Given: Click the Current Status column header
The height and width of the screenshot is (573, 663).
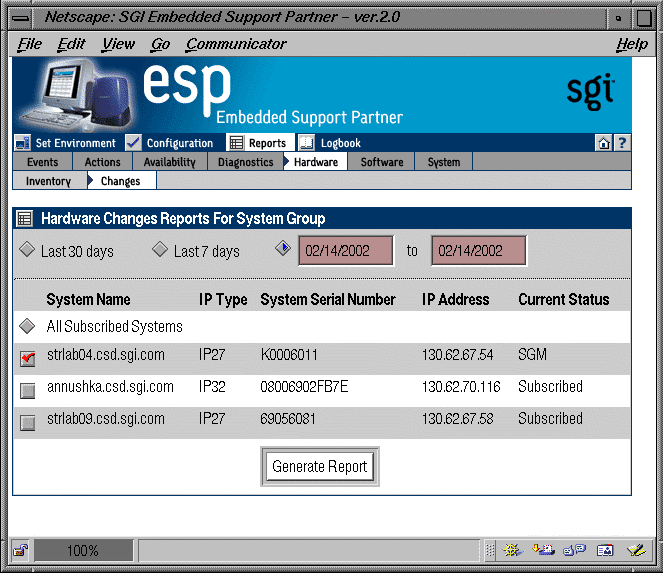Looking at the screenshot, I should [564, 299].
